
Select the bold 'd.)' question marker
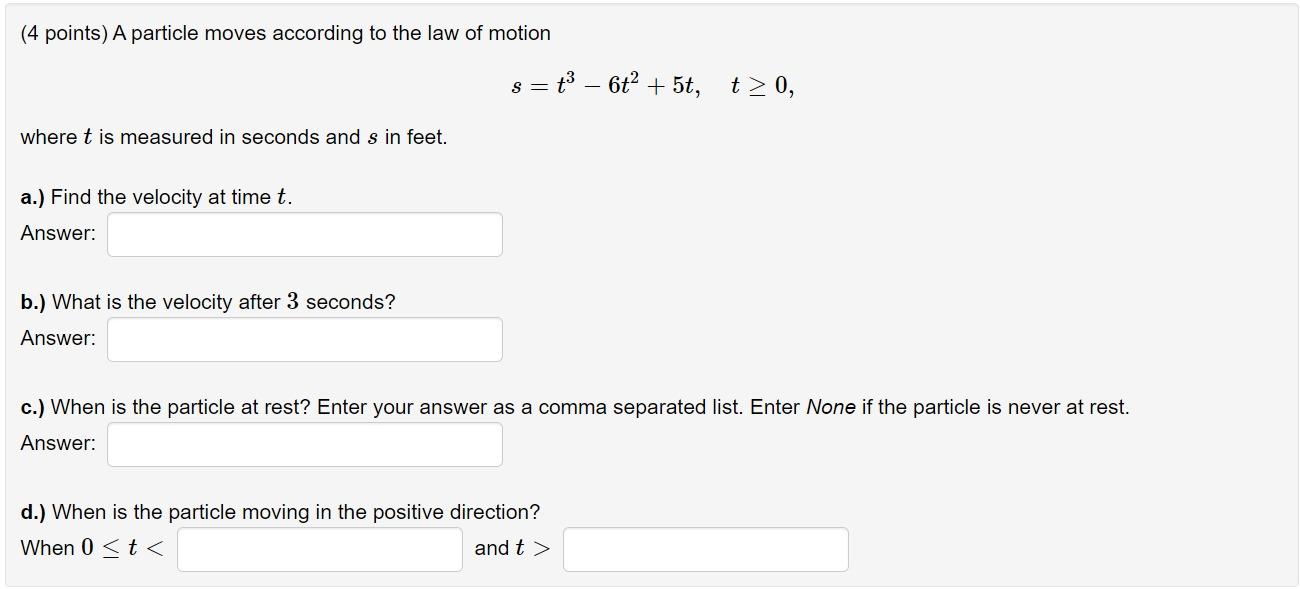point(33,512)
